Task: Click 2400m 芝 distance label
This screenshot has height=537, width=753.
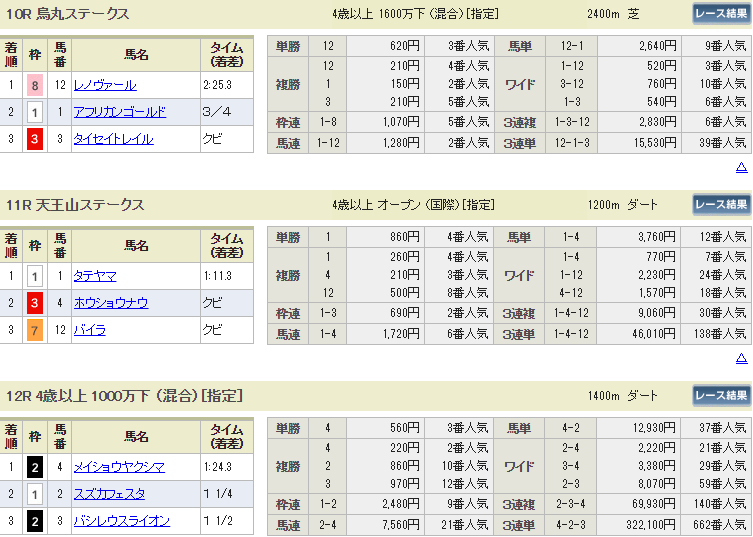Action: 614,14
